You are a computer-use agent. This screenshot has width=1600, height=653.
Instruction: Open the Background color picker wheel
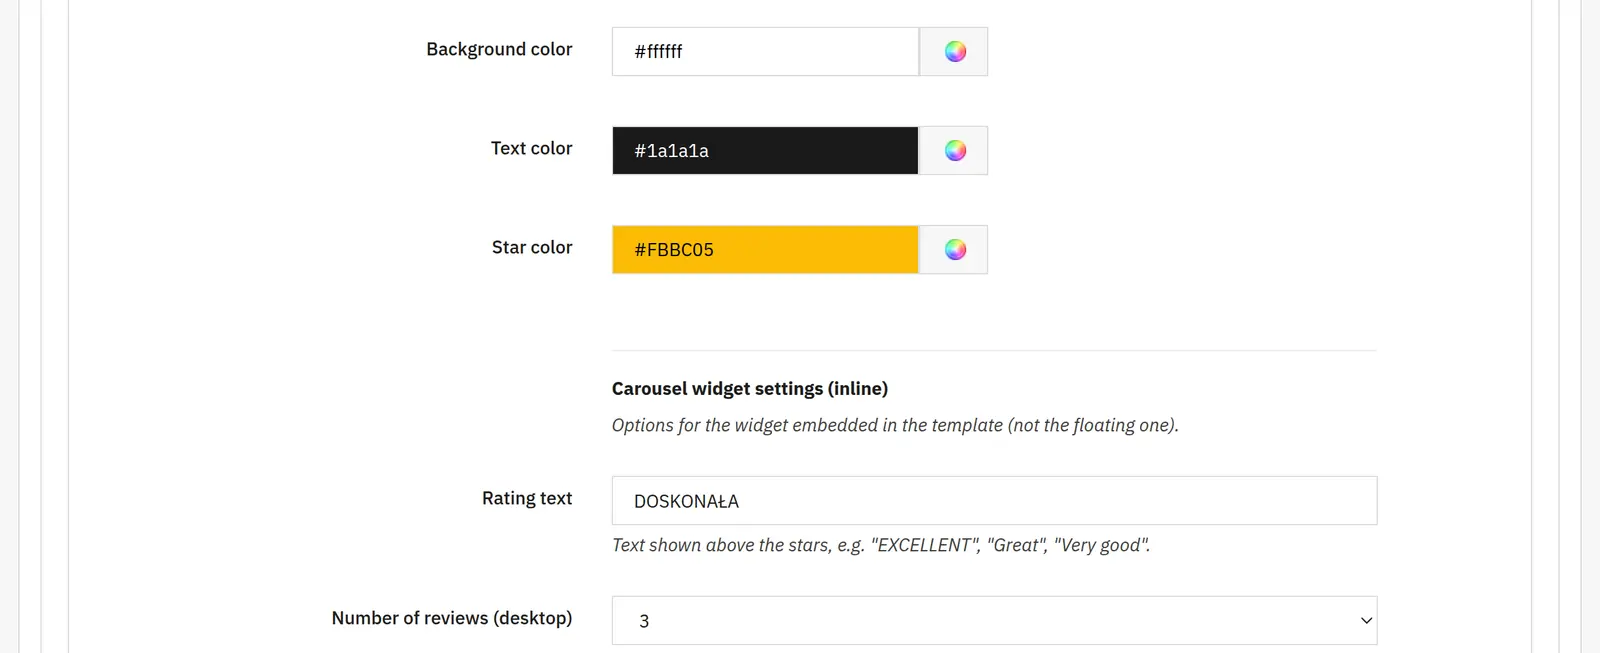[x=954, y=51]
